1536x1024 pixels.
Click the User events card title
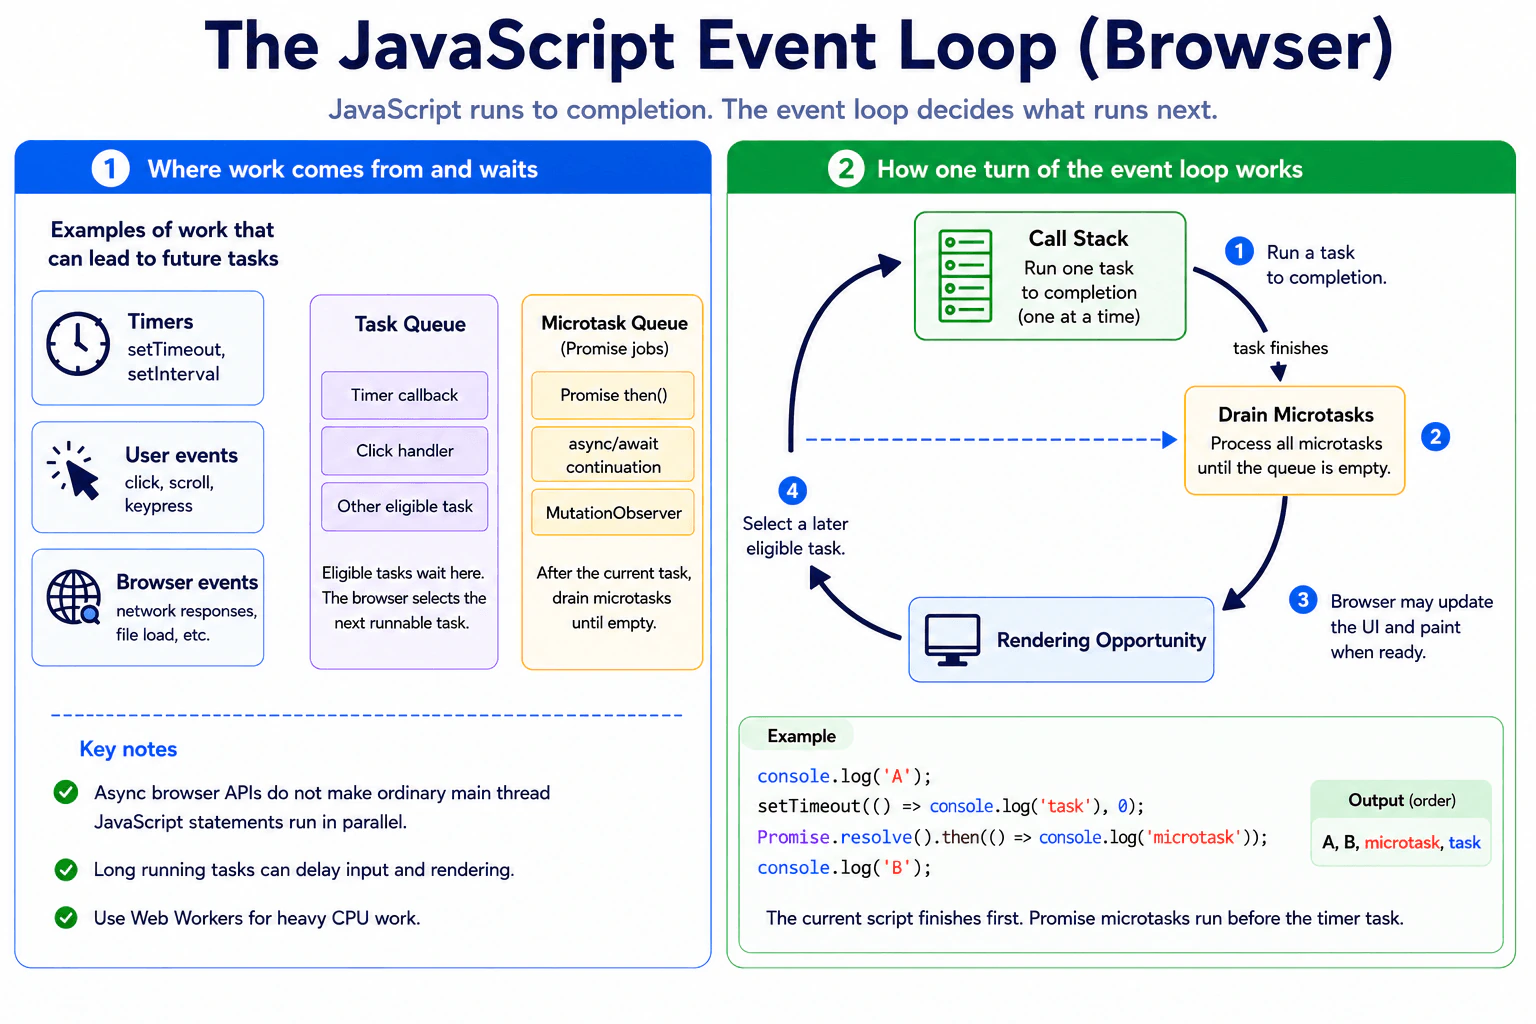coord(181,455)
